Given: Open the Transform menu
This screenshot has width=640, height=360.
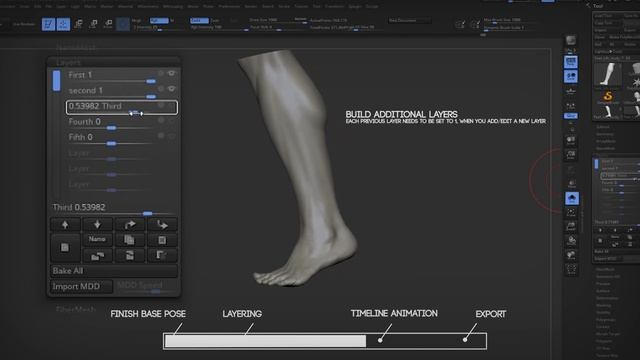Looking at the screenshot, I should click(334, 7).
